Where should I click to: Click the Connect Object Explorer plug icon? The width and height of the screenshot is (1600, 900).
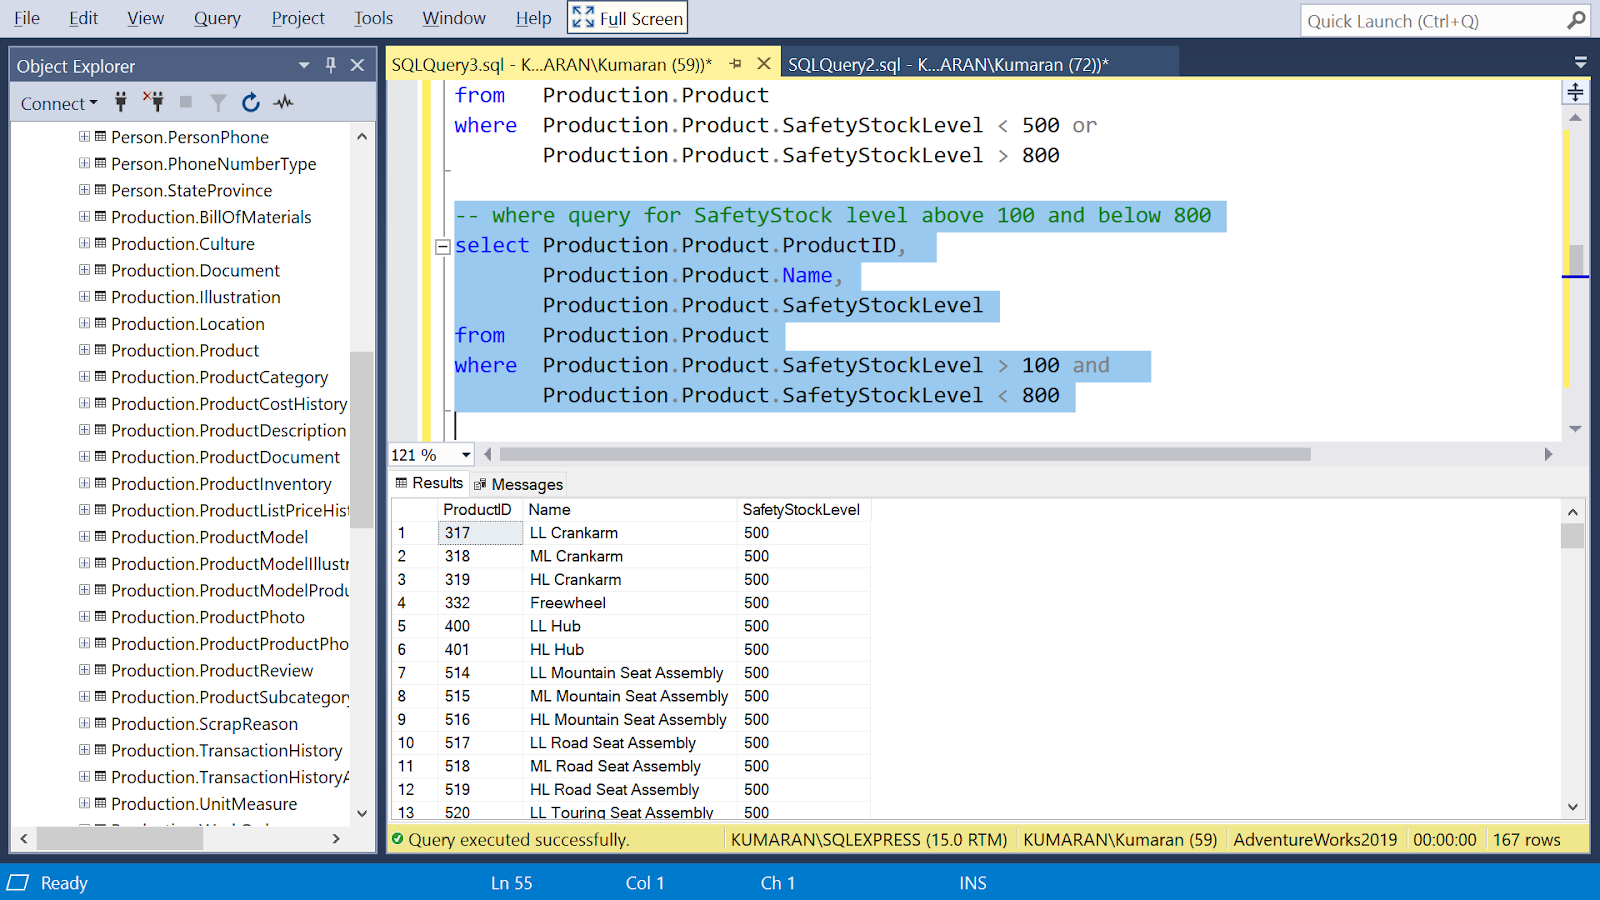[x=121, y=102]
